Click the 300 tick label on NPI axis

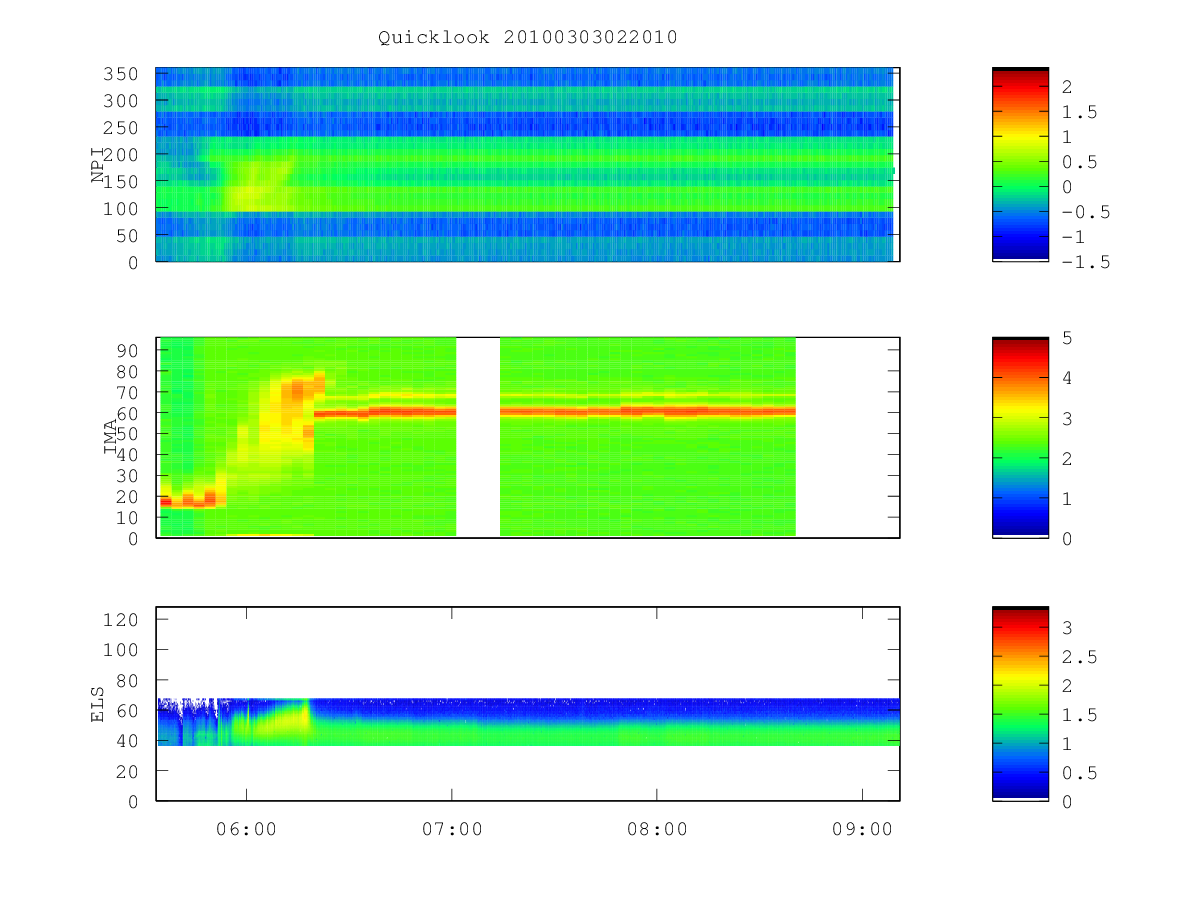pyautogui.click(x=123, y=101)
